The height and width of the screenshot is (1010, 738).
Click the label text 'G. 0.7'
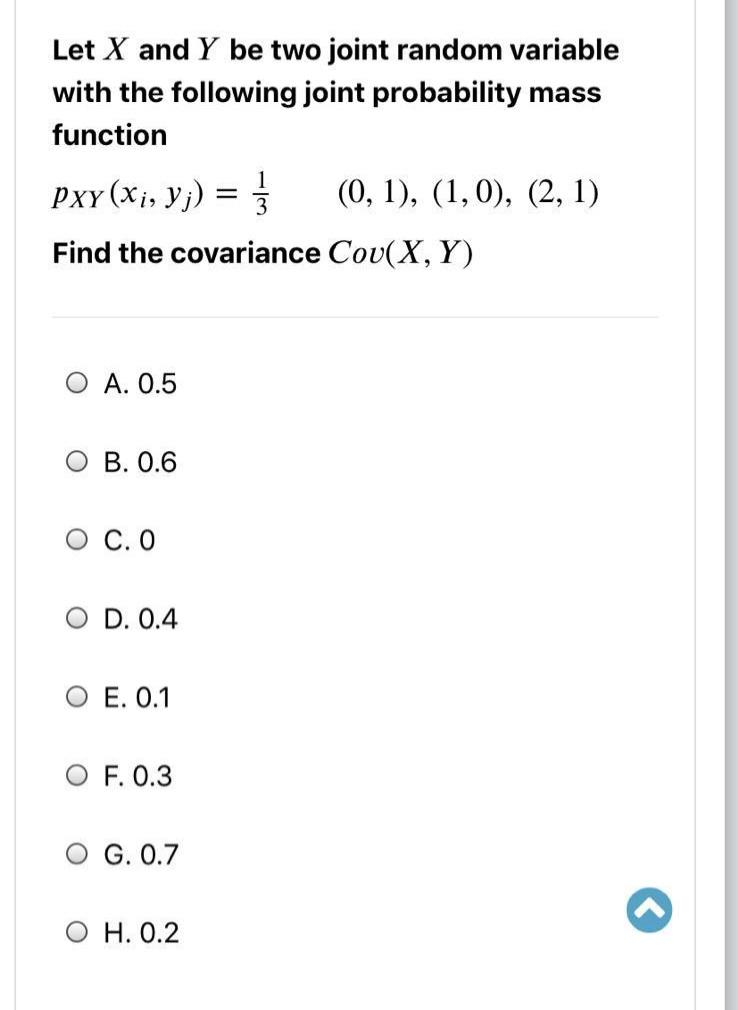[x=142, y=853]
